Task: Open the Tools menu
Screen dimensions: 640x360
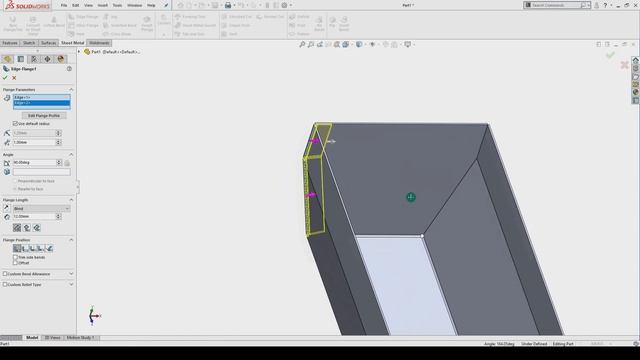Action: coord(117,5)
